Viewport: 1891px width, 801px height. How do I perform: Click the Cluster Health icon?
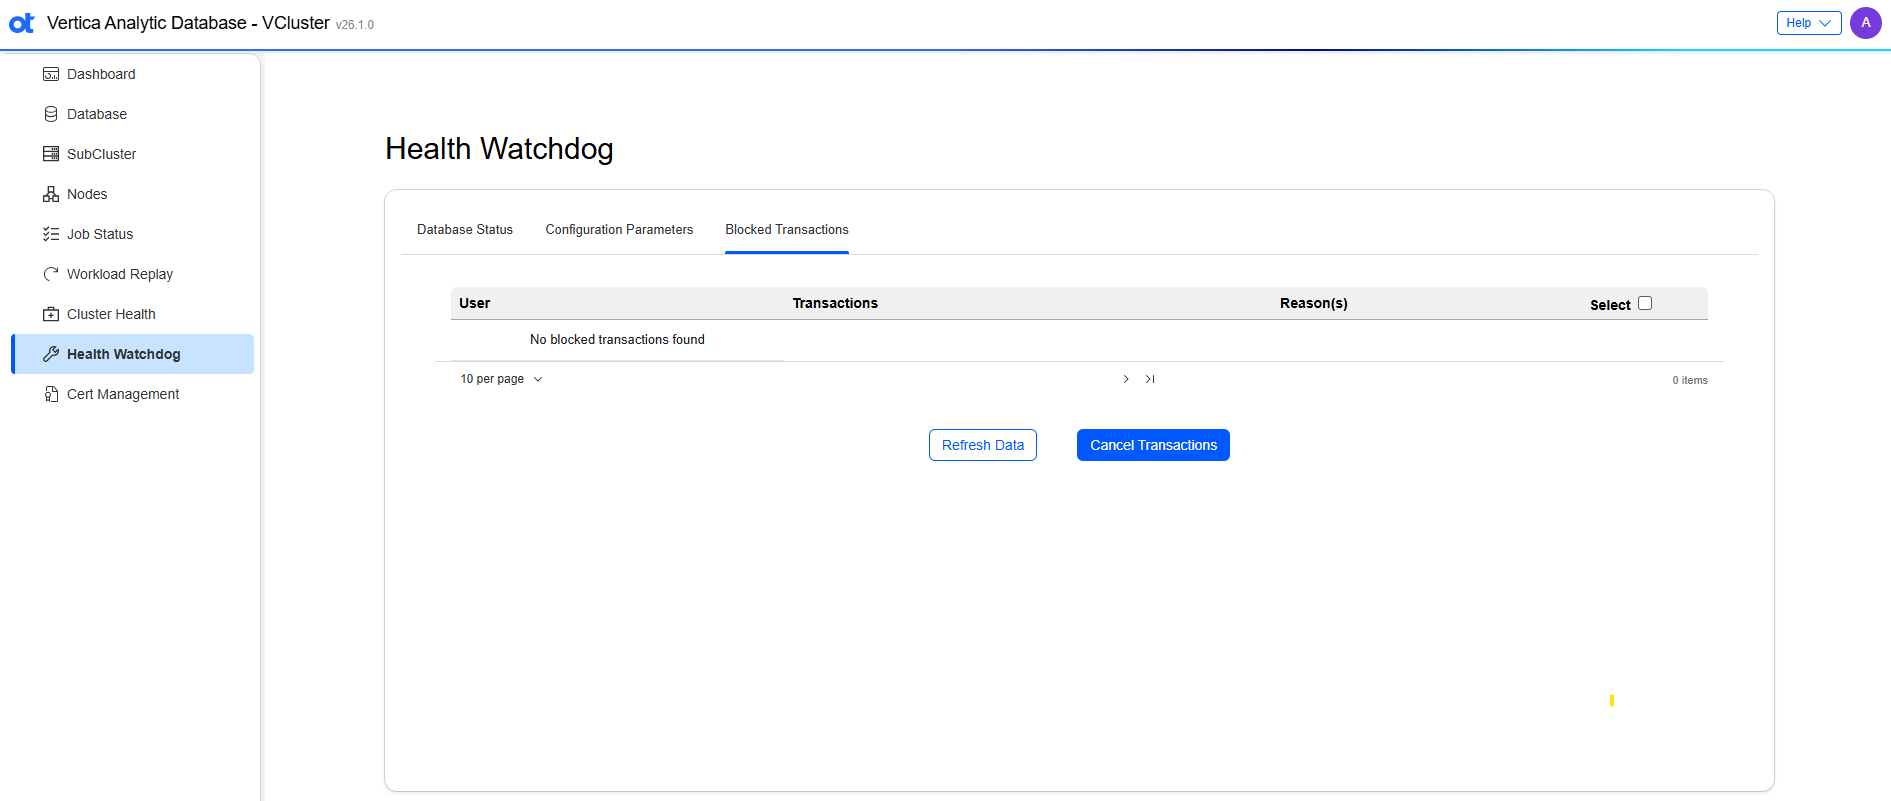point(51,314)
